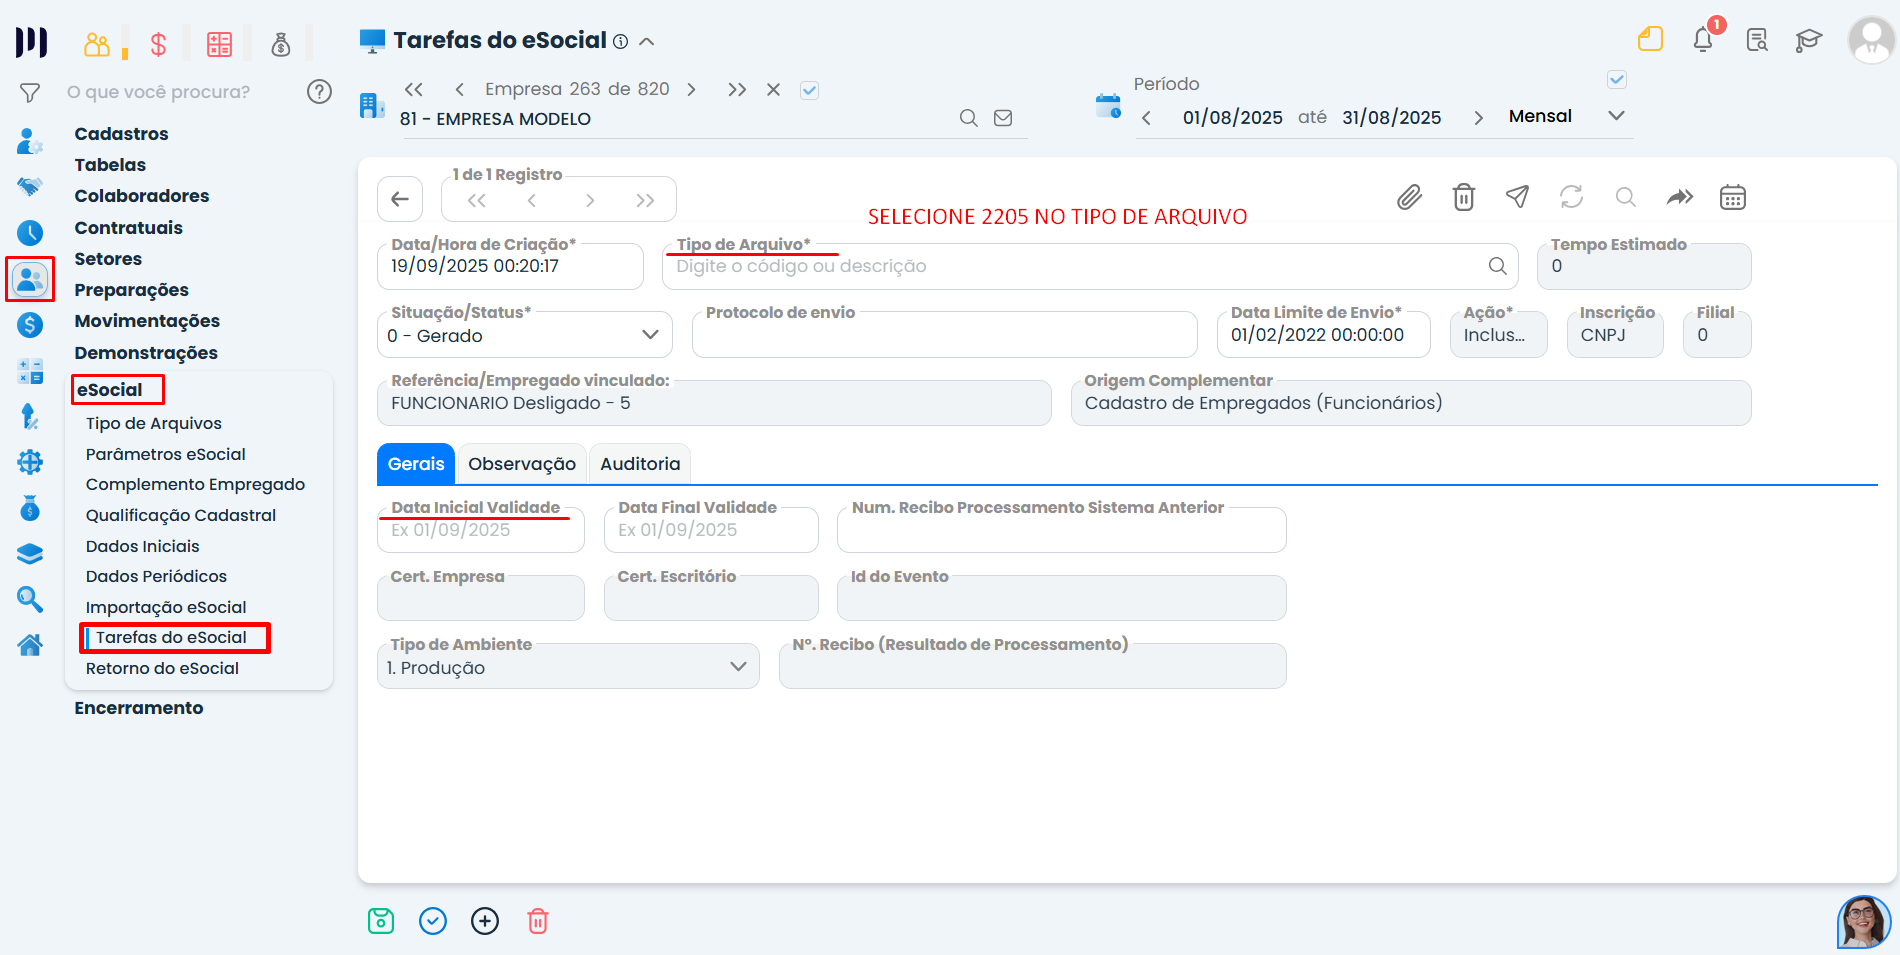Click the help question mark icon
Screen dimensions: 1900x955
click(319, 92)
